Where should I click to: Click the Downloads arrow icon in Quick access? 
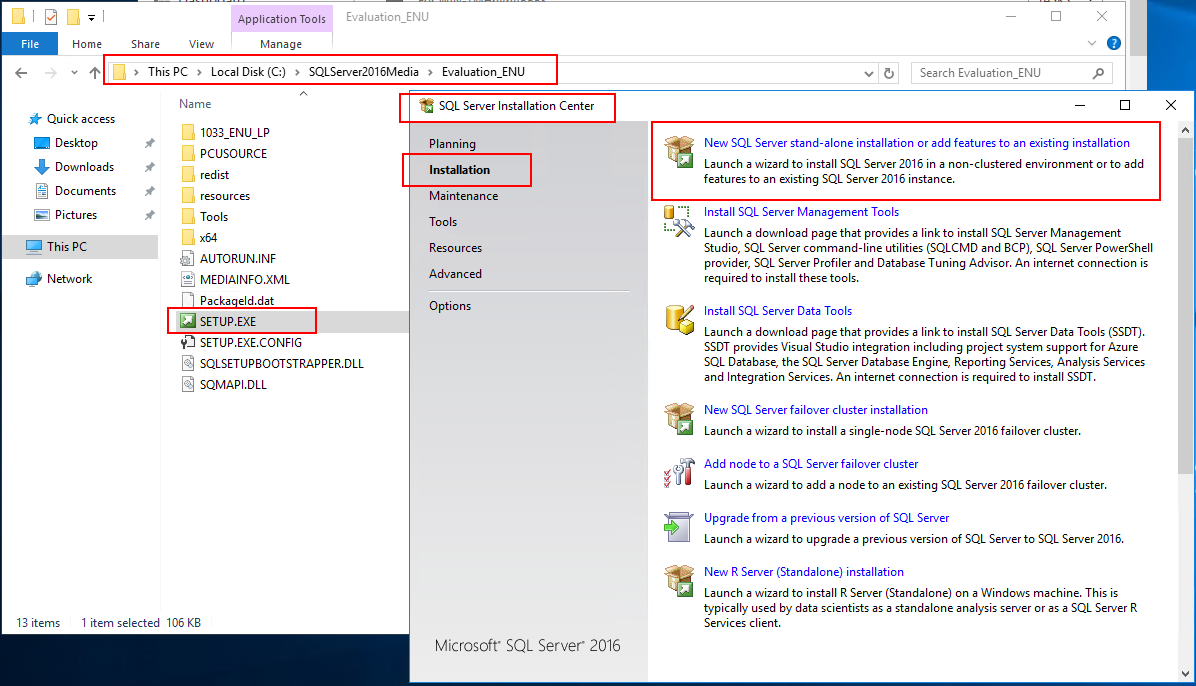42,166
